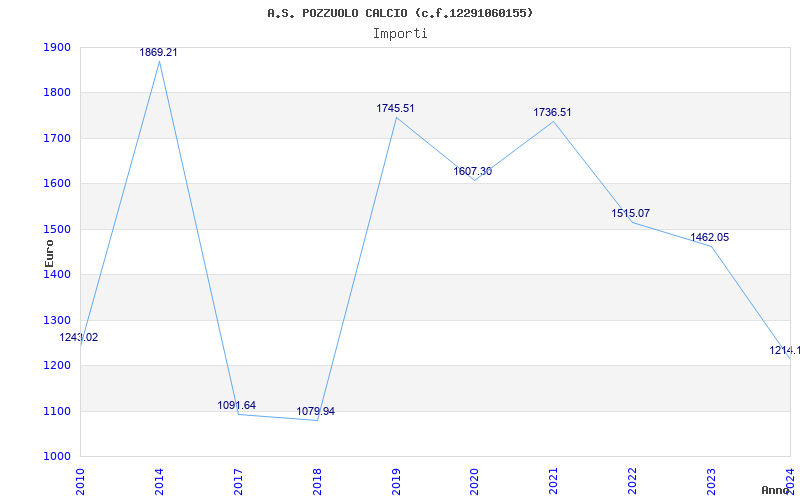Image resolution: width=800 pixels, height=500 pixels.
Task: Click the 2022 x-axis year label
Action: point(633,481)
